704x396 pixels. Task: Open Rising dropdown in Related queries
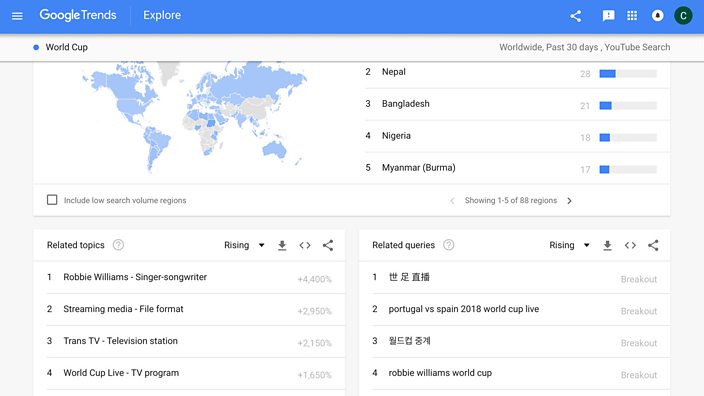tap(569, 245)
